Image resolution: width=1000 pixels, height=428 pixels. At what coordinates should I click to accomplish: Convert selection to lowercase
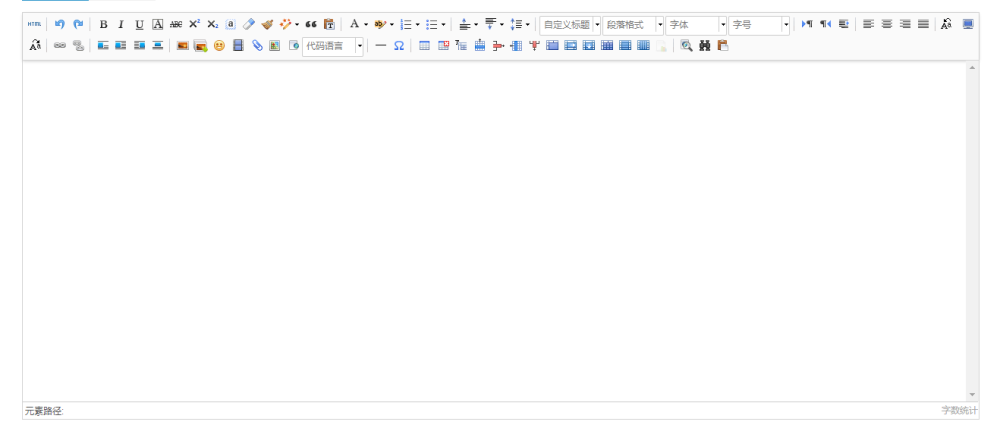pyautogui.click(x=34, y=46)
